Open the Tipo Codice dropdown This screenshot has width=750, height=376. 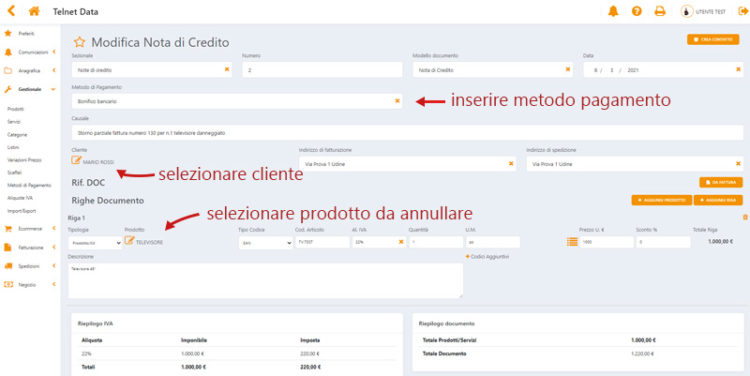(266, 243)
